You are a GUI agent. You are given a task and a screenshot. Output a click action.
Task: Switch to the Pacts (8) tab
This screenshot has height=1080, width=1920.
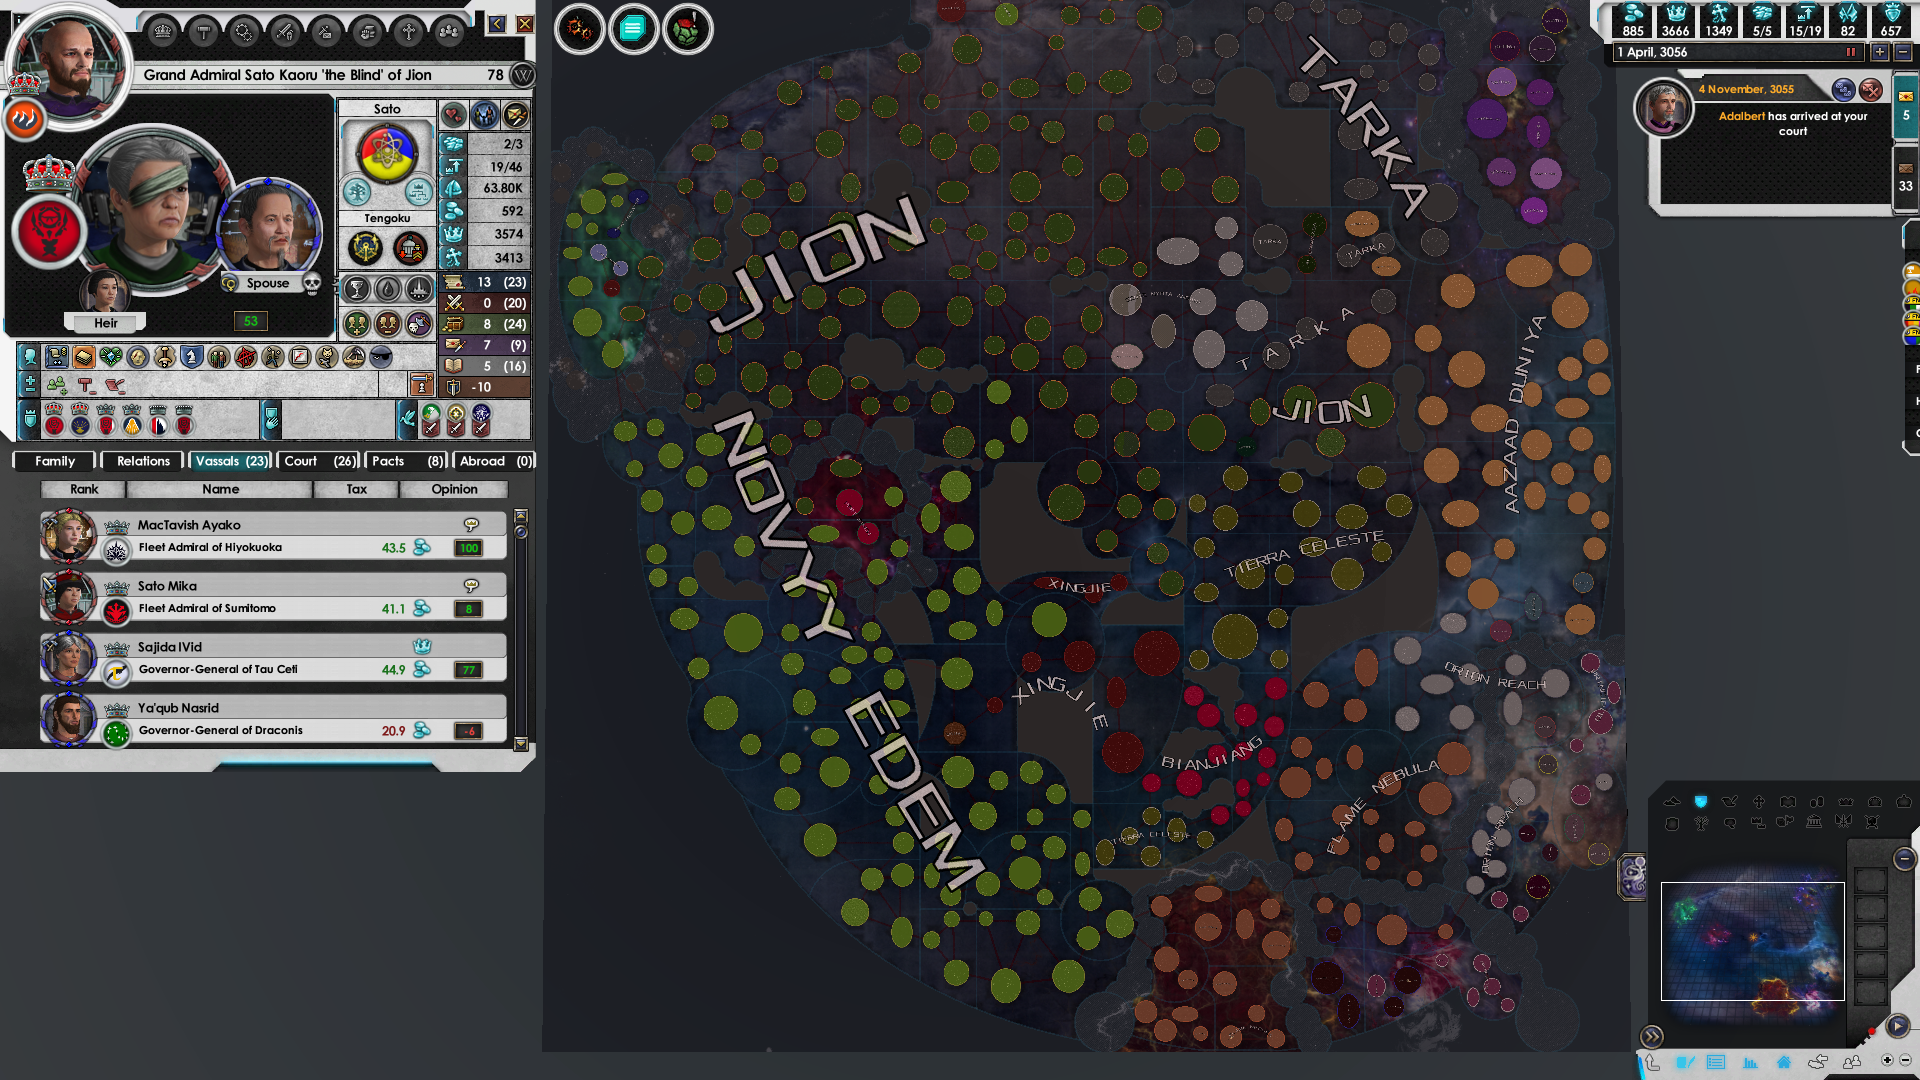[x=407, y=461]
